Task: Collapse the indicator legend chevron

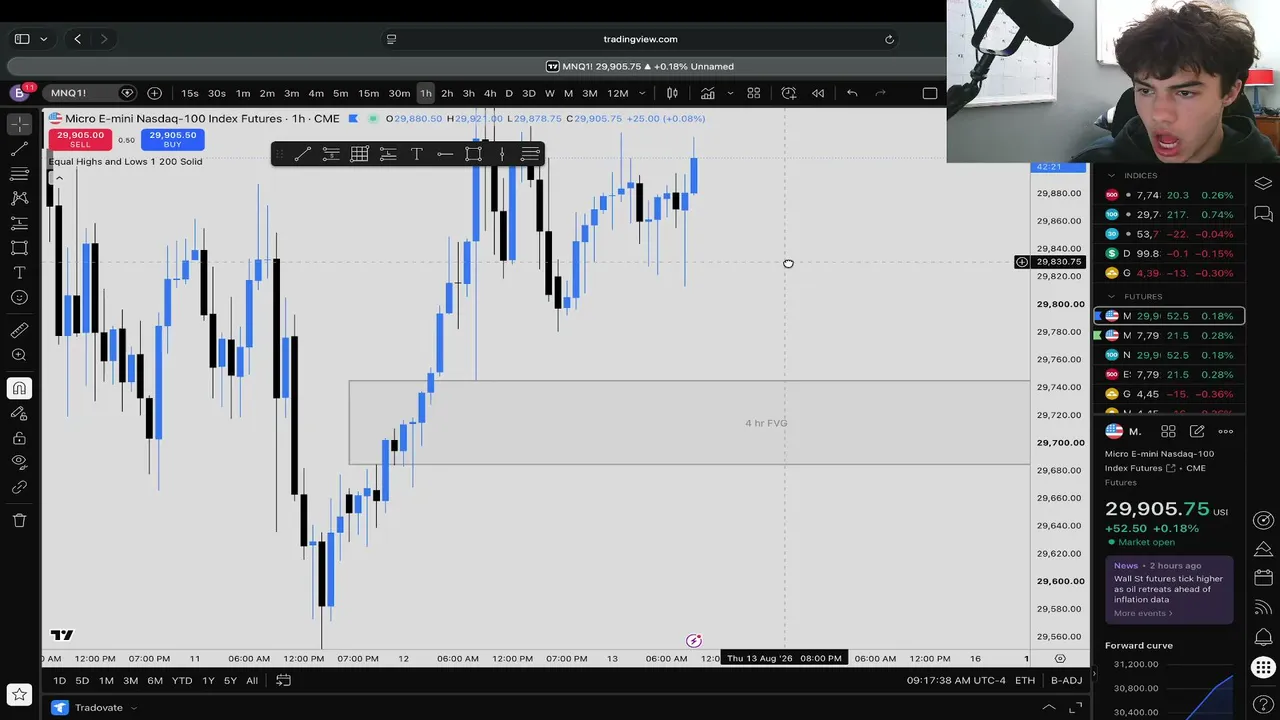Action: (x=59, y=178)
